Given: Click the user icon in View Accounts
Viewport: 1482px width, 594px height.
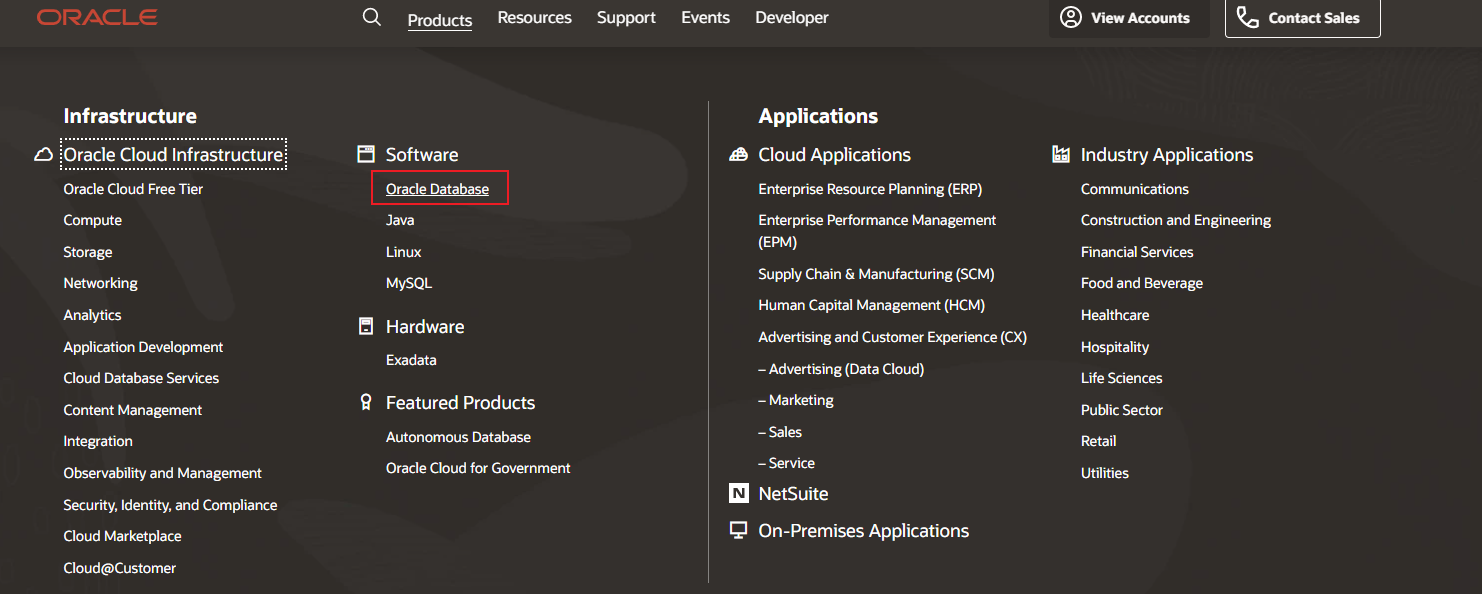Looking at the screenshot, I should coord(1071,18).
